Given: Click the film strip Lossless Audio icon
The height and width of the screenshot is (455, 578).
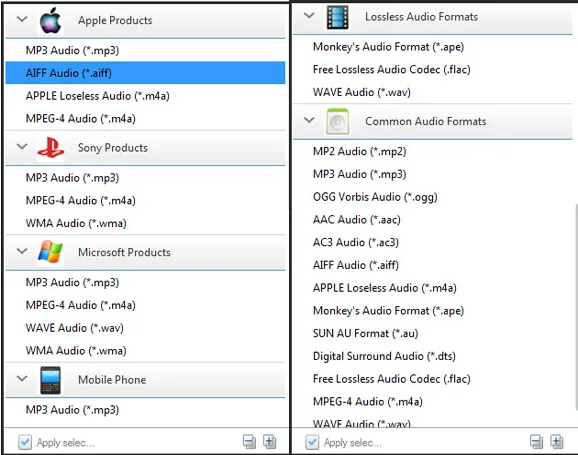Looking at the screenshot, I should point(337,17).
